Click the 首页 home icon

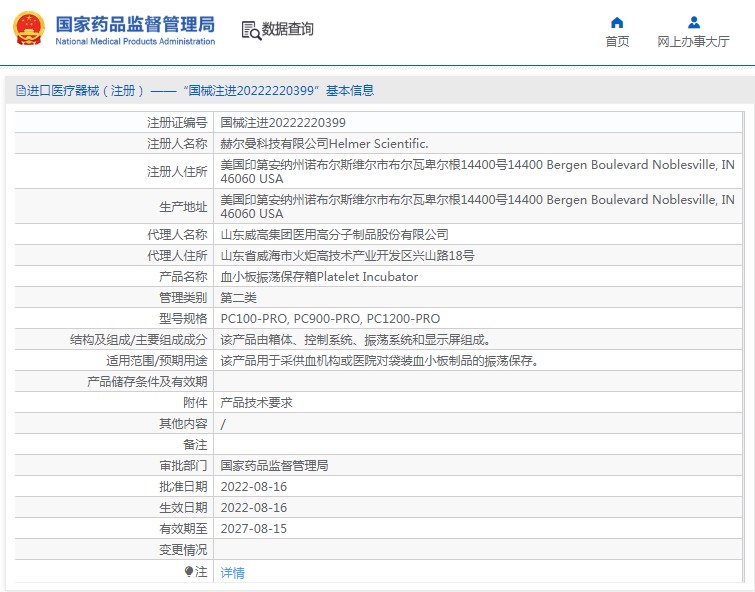pyautogui.click(x=617, y=23)
